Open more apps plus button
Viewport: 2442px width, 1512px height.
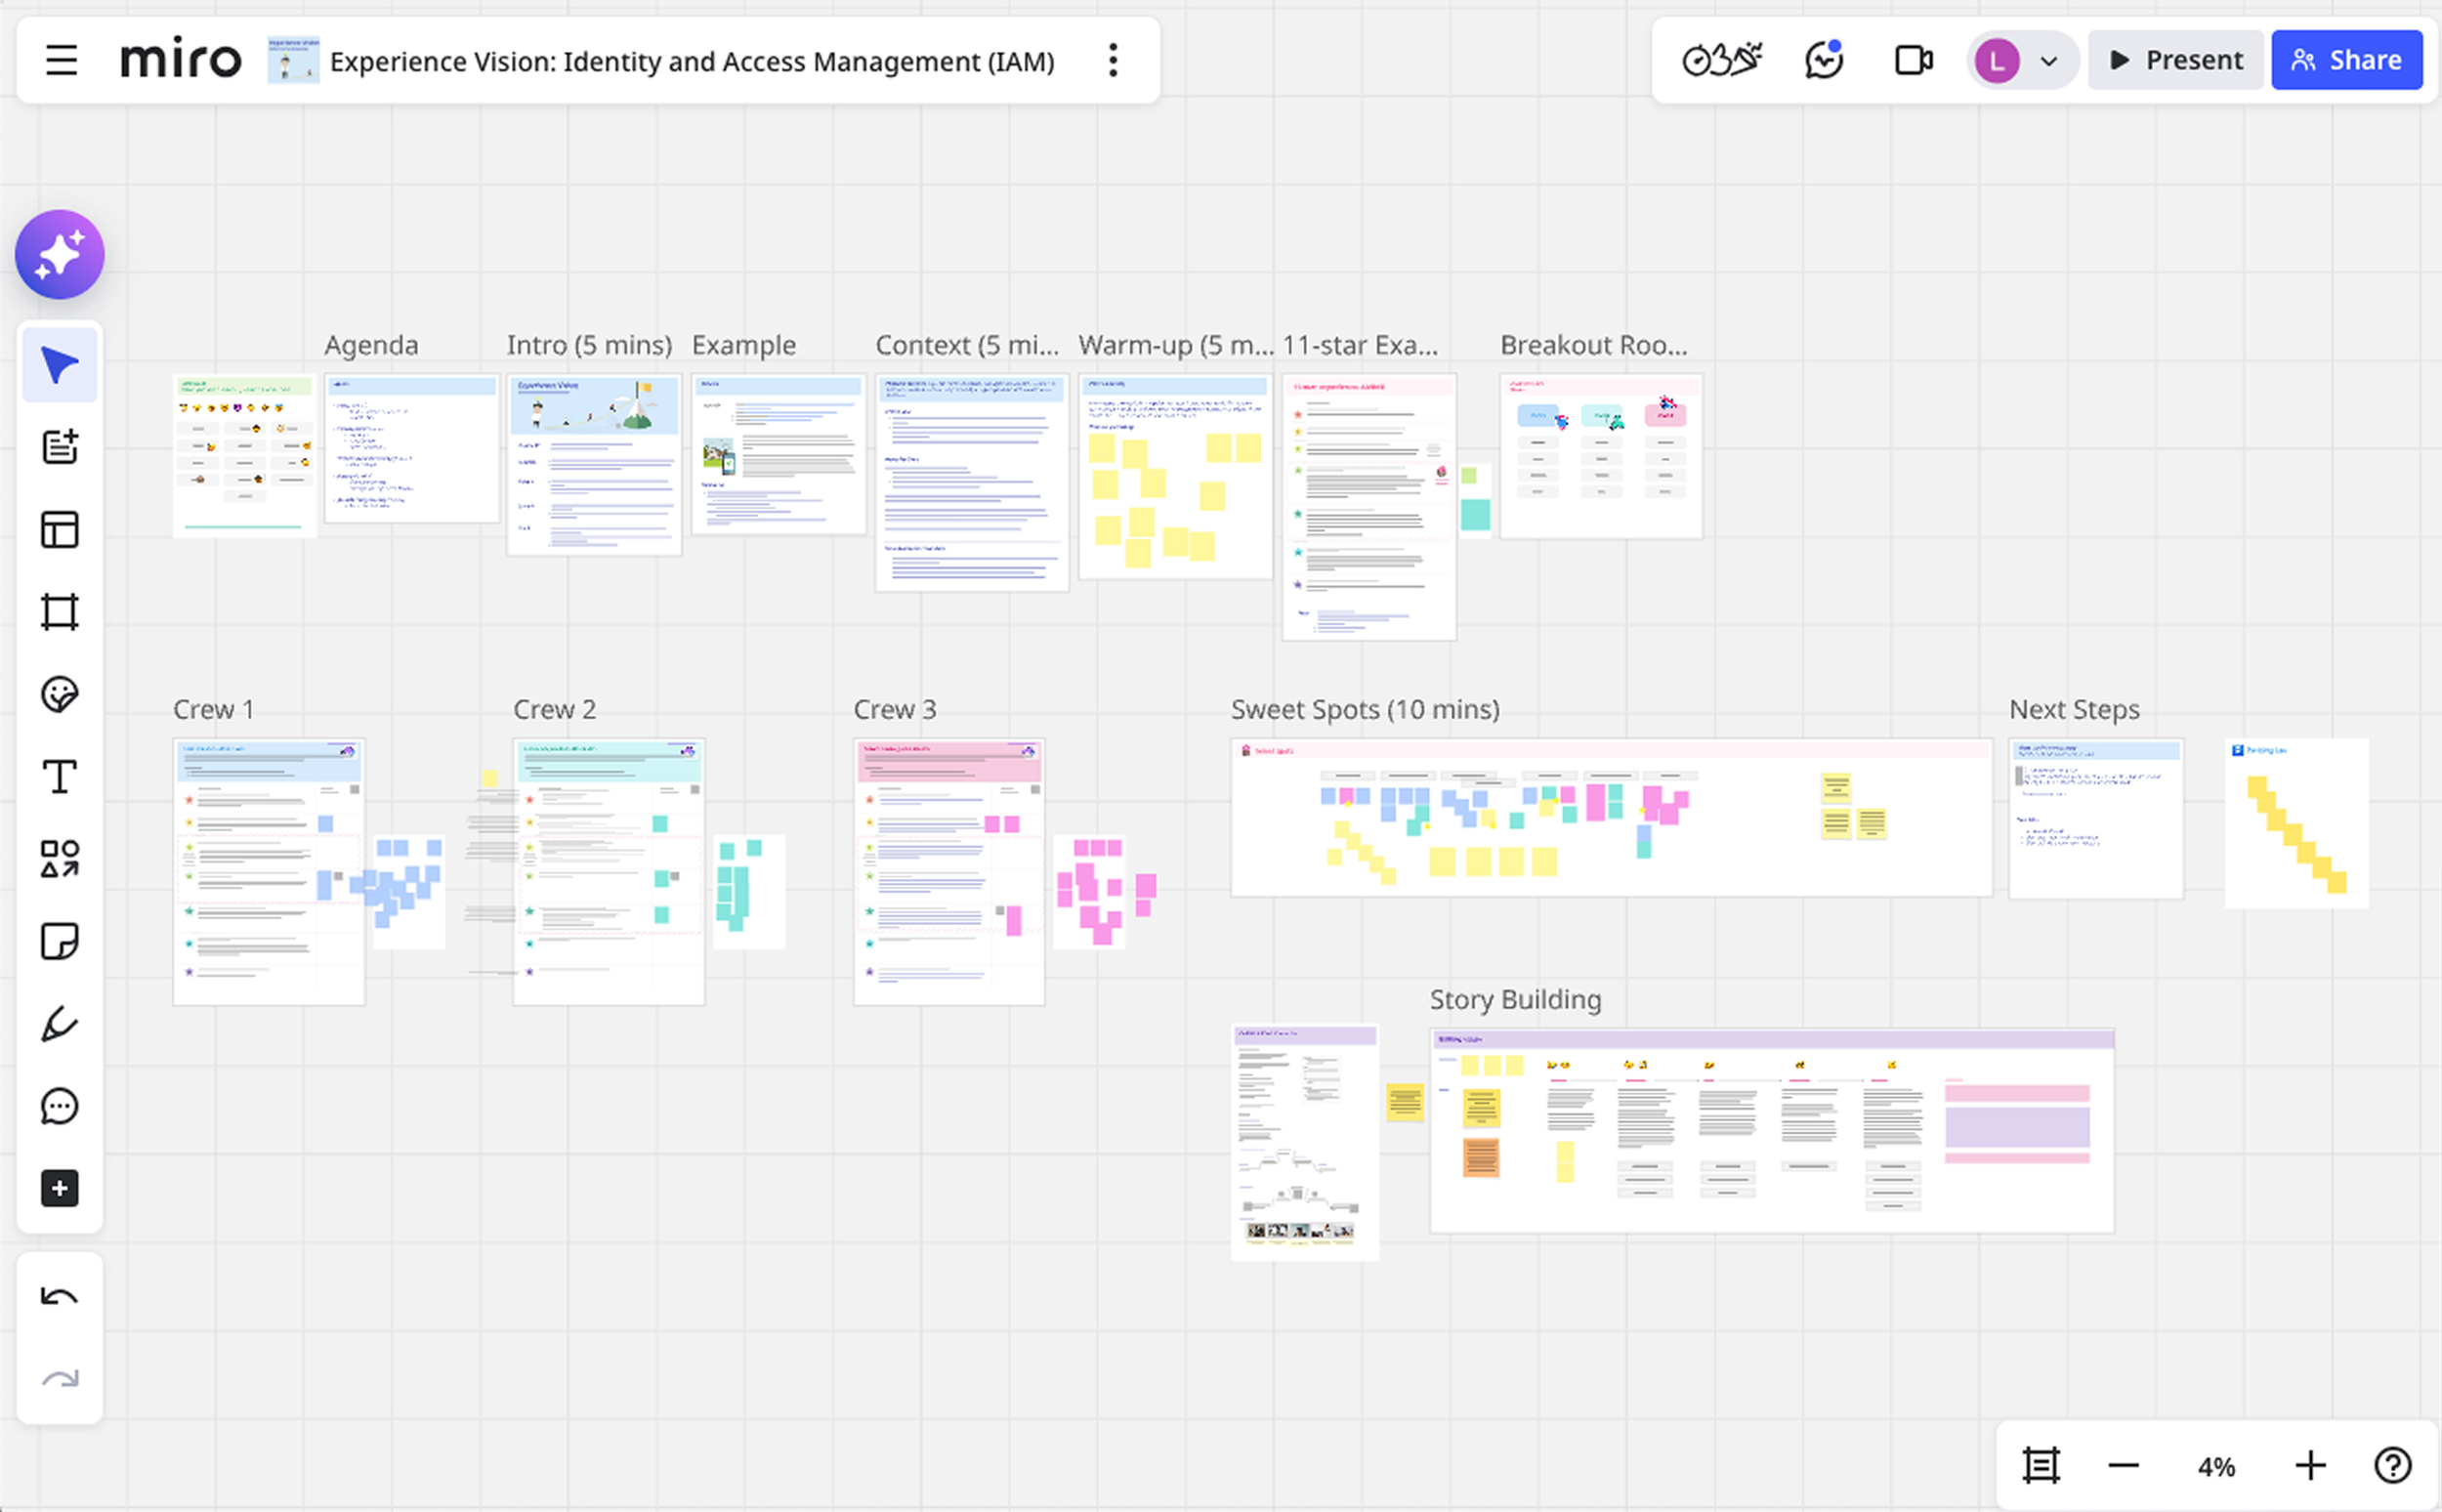coord(59,1189)
